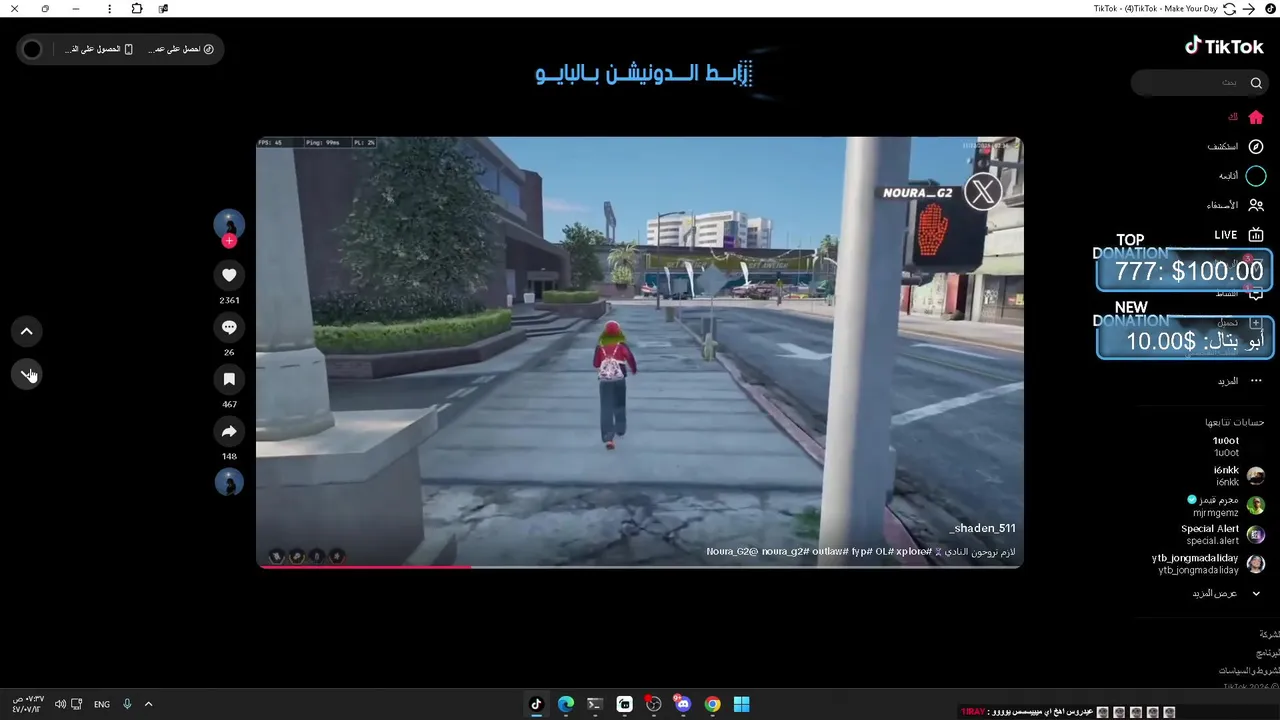
Task: Click the first control icon at video bottom-left
Action: pos(277,556)
